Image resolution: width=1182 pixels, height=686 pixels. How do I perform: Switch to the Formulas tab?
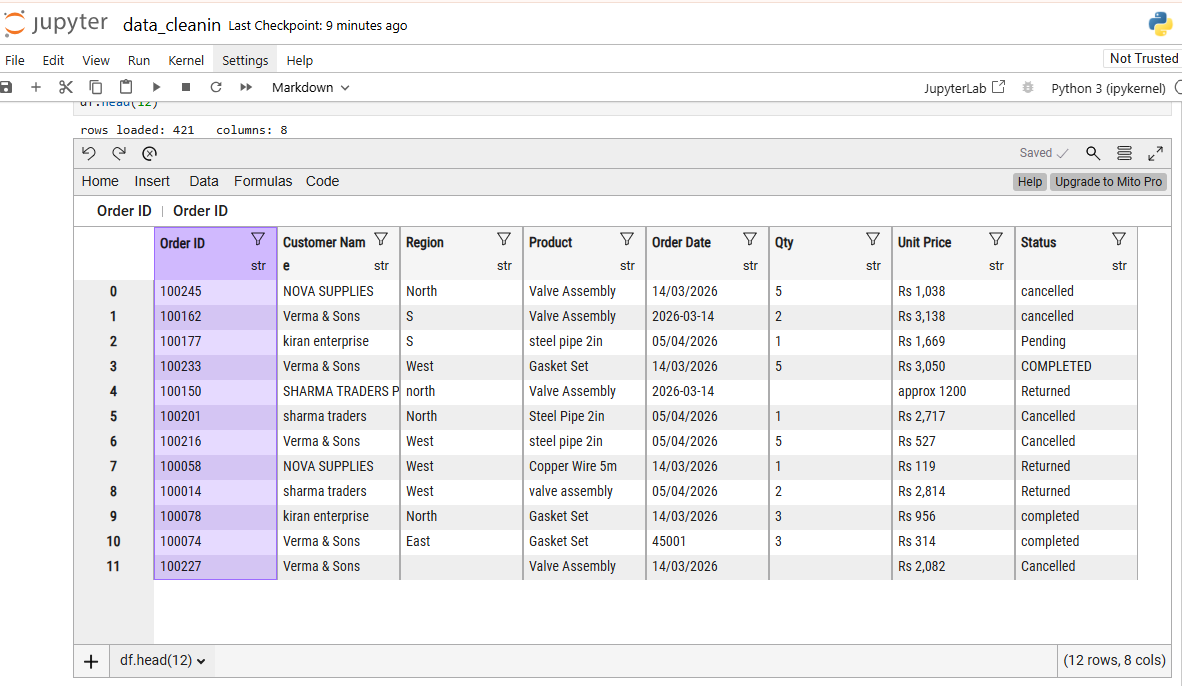[263, 181]
